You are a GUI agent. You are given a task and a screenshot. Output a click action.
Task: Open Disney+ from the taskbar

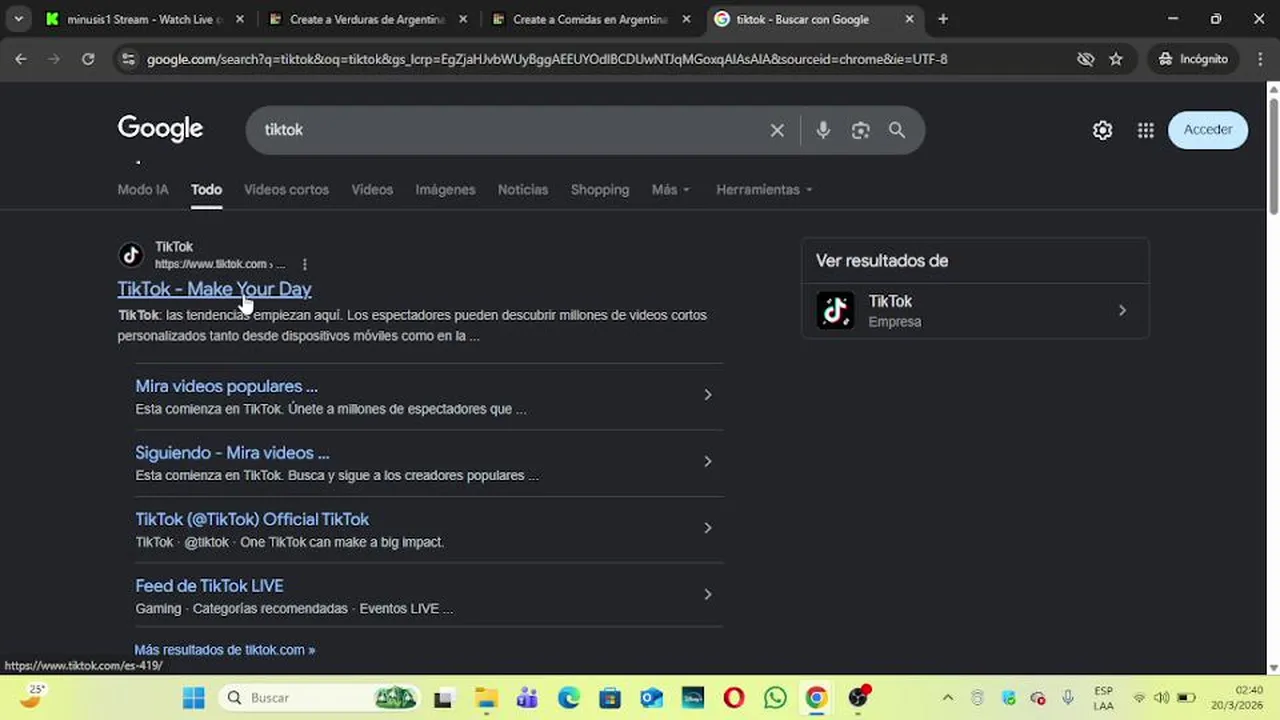coord(693,697)
